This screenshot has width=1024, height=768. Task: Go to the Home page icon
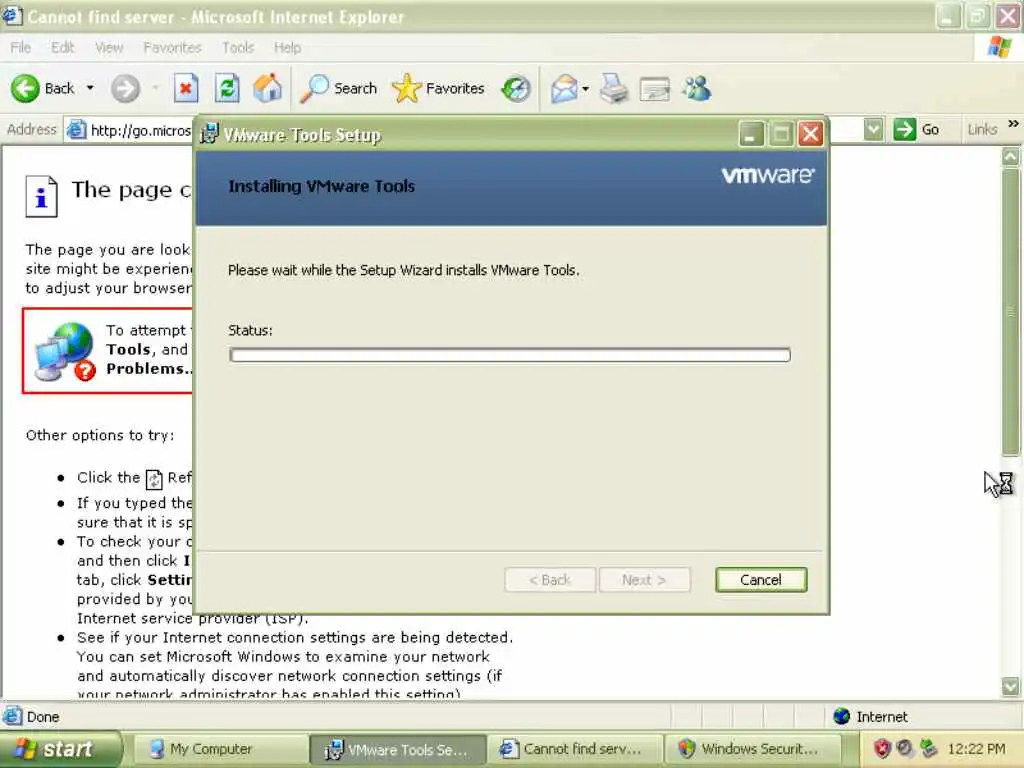click(268, 88)
